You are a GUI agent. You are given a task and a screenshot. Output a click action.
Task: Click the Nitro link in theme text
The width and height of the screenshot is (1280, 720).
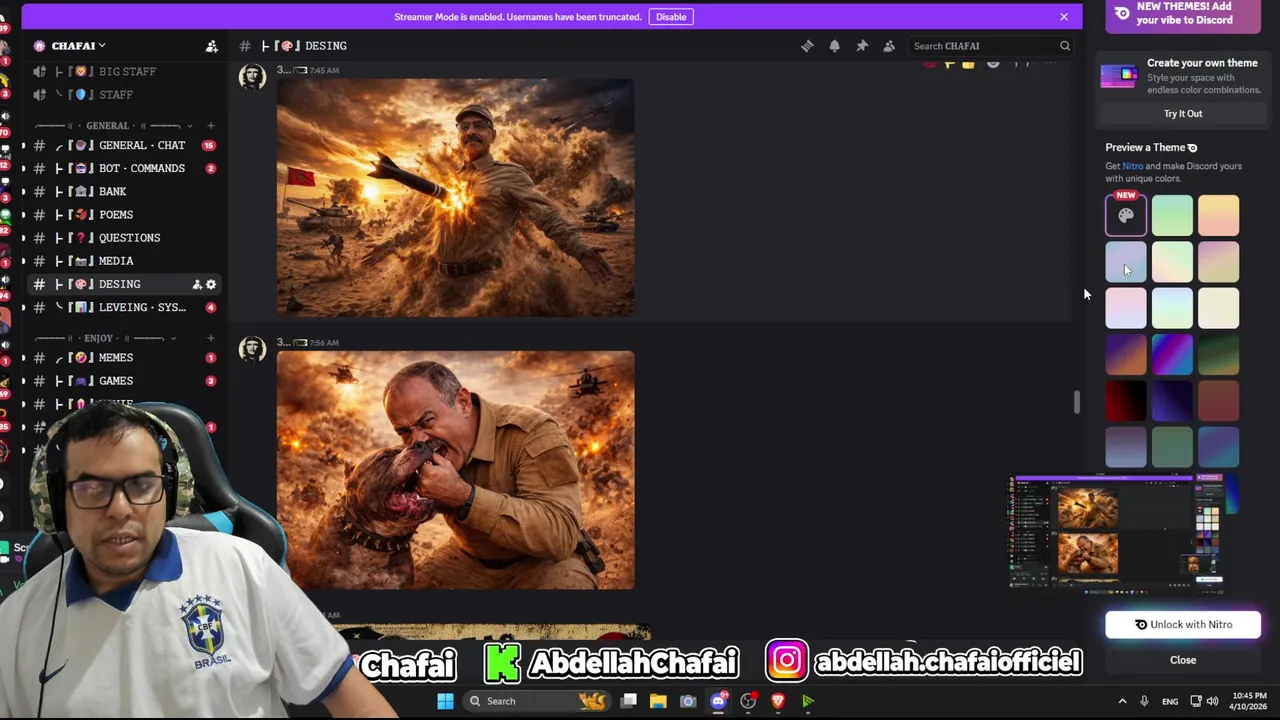pyautogui.click(x=1132, y=166)
